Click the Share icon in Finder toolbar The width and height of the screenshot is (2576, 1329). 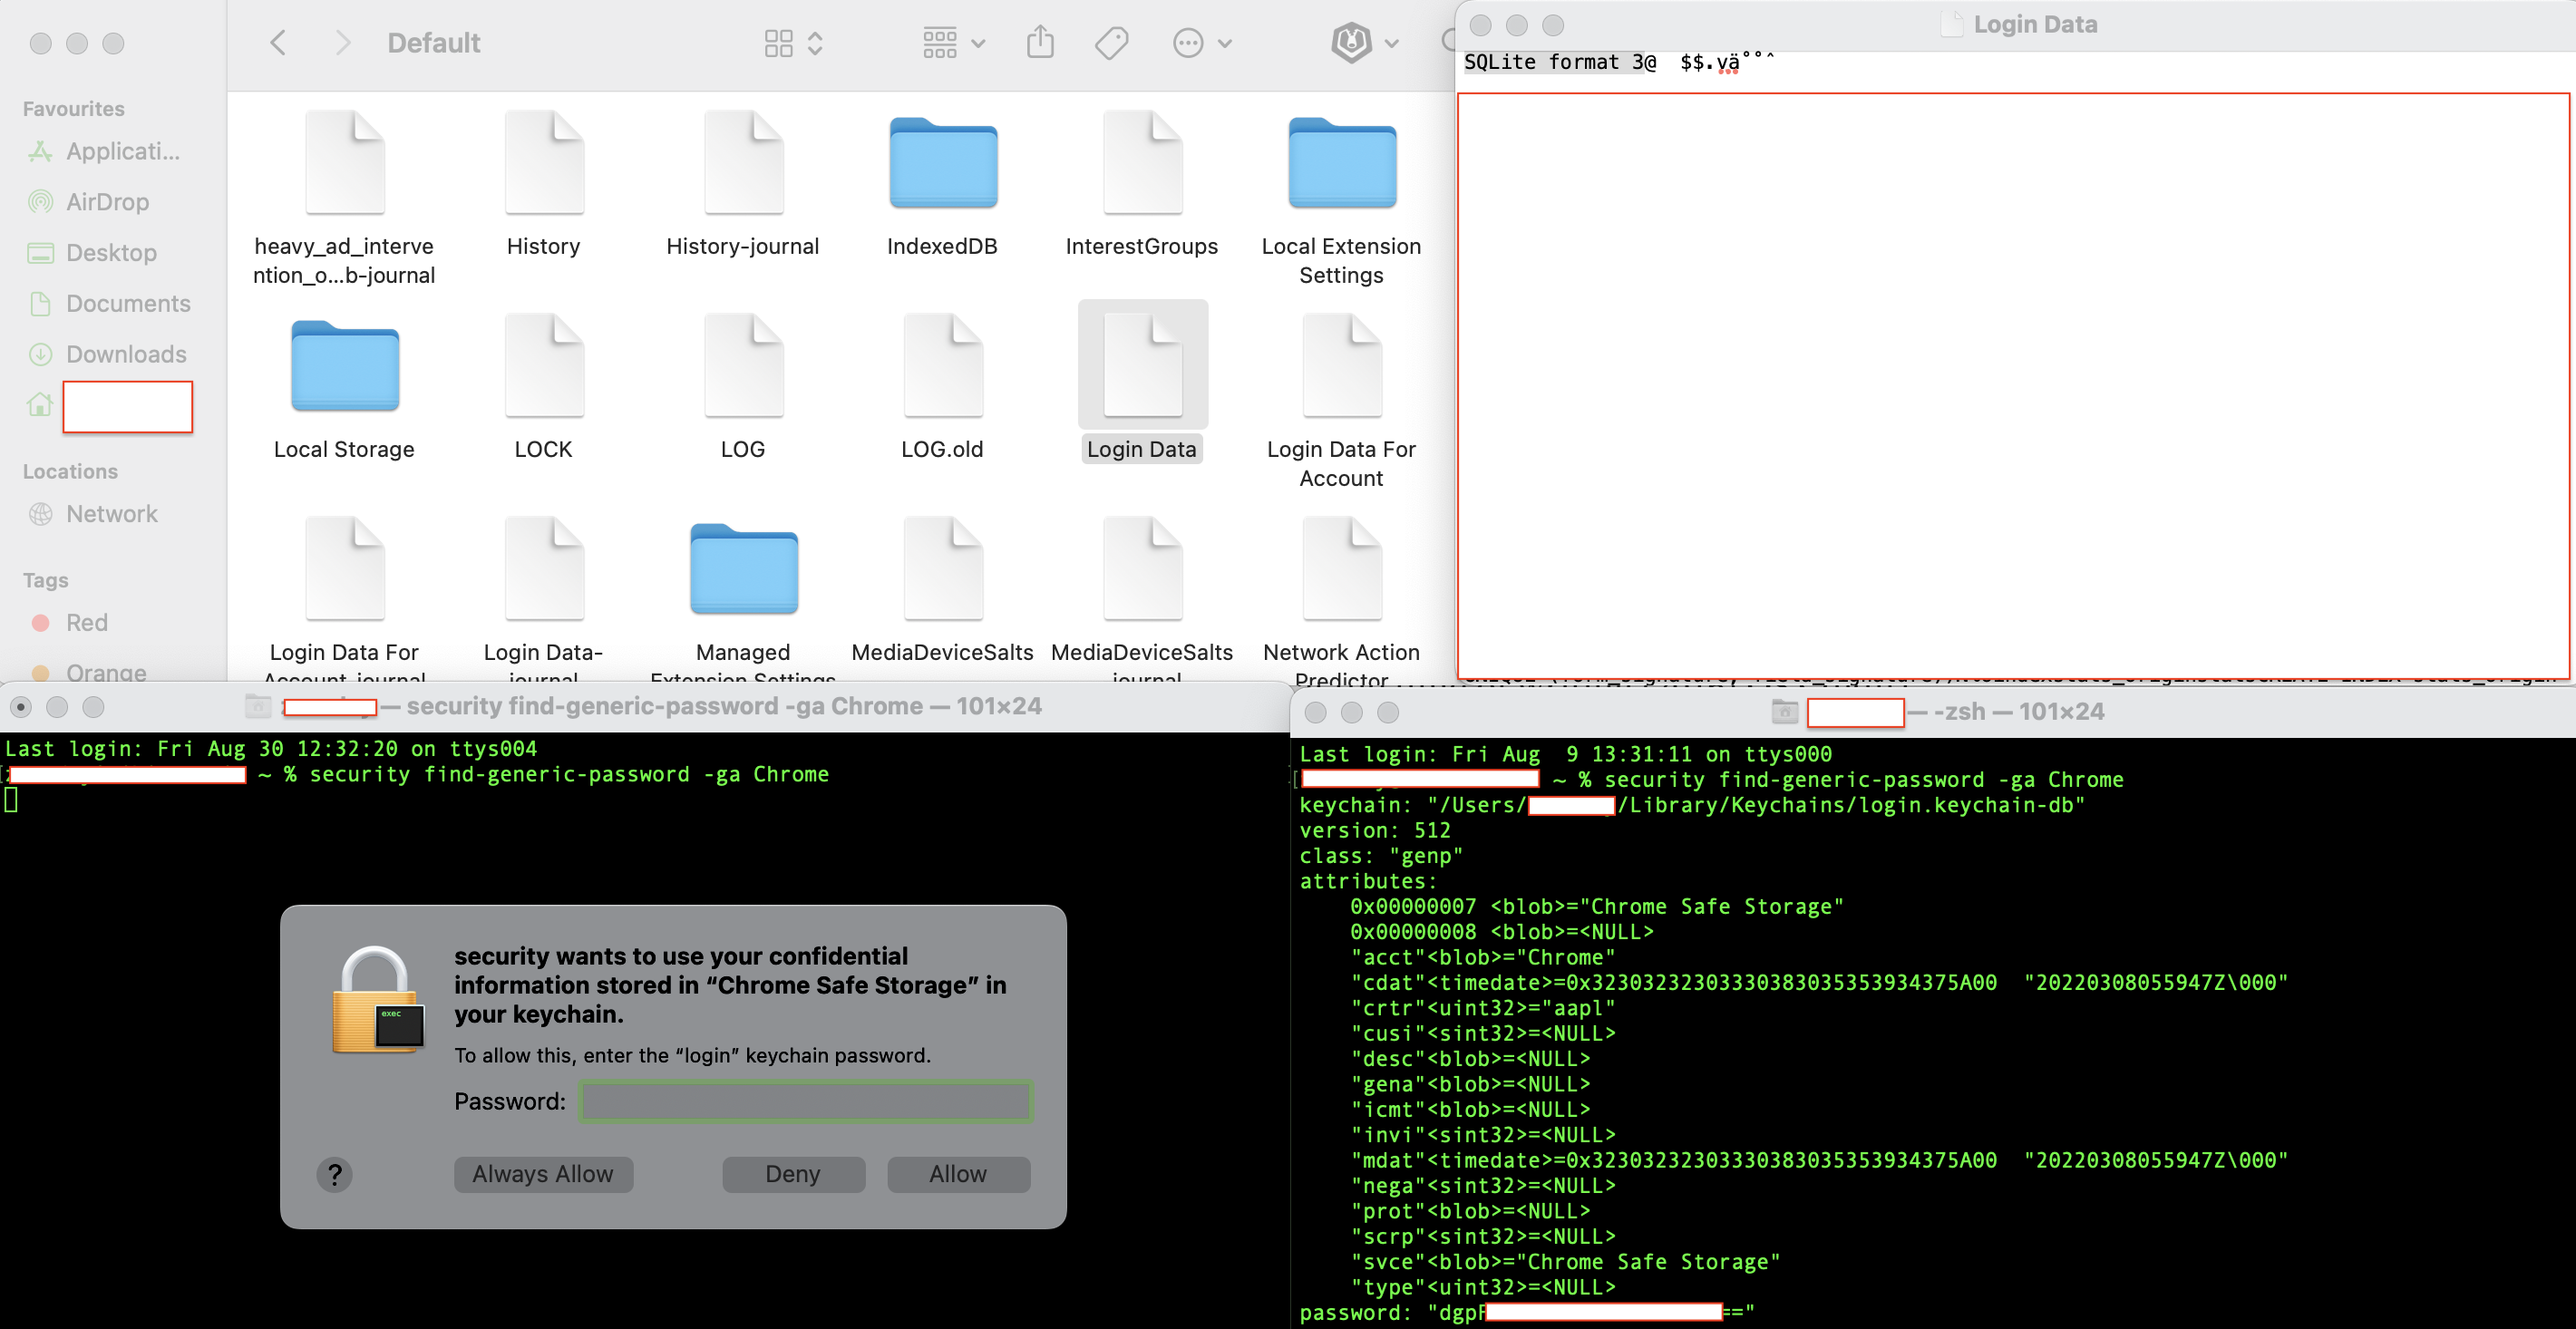pyautogui.click(x=1040, y=42)
